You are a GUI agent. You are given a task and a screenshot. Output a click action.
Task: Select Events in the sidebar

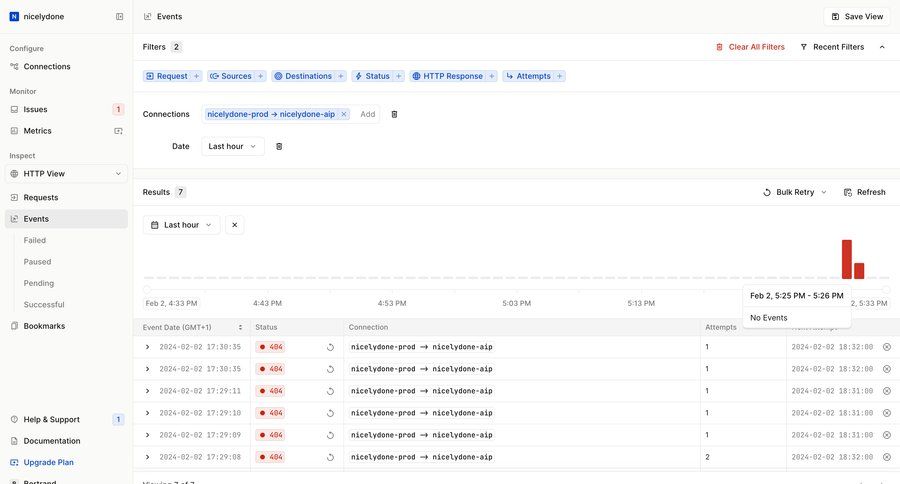[67, 219]
